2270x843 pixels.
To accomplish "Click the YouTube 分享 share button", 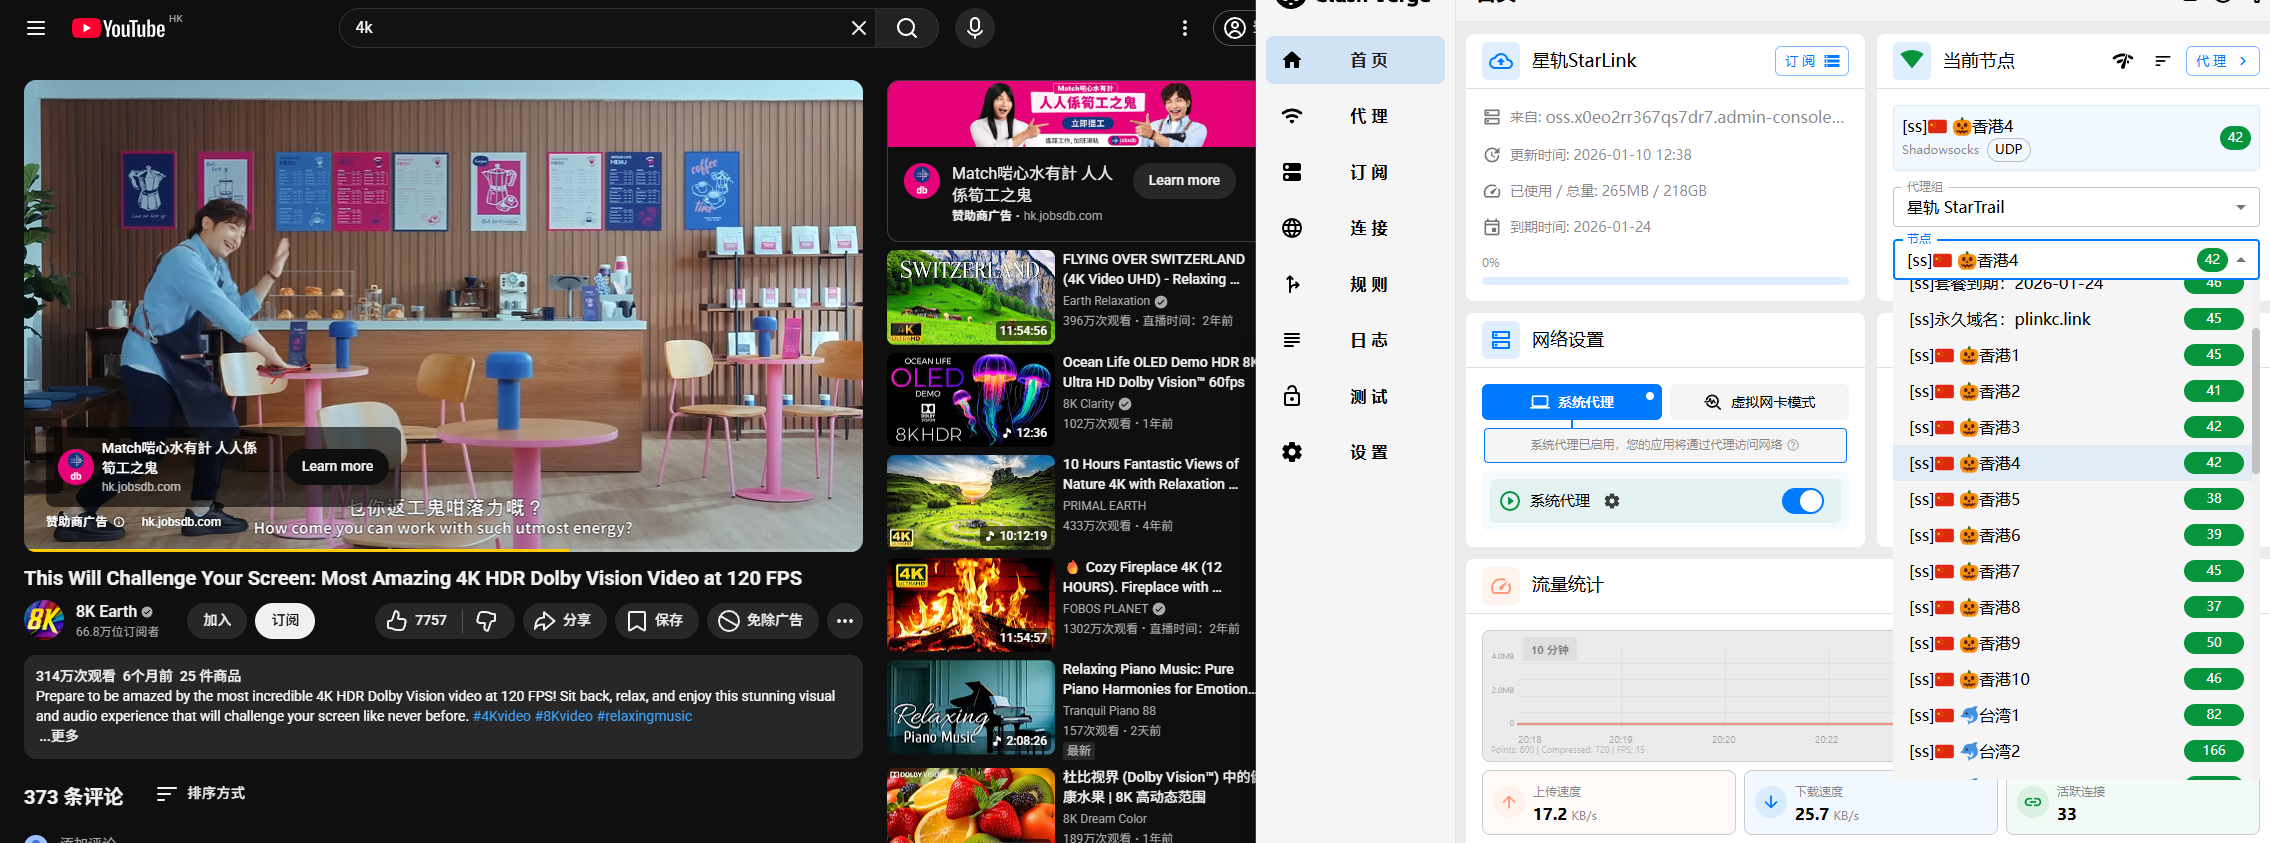I will 563,621.
